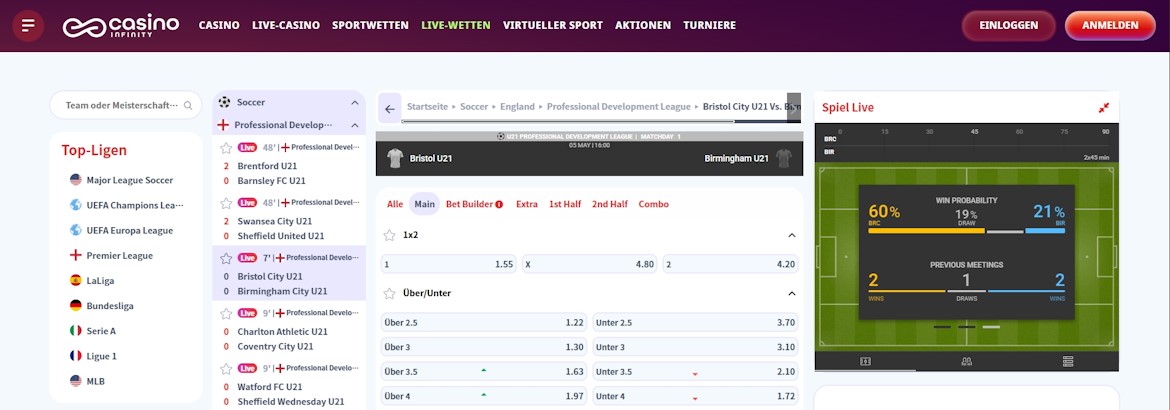Select the Alle markets tab
Screen dimensions: 1170x410
(395, 204)
